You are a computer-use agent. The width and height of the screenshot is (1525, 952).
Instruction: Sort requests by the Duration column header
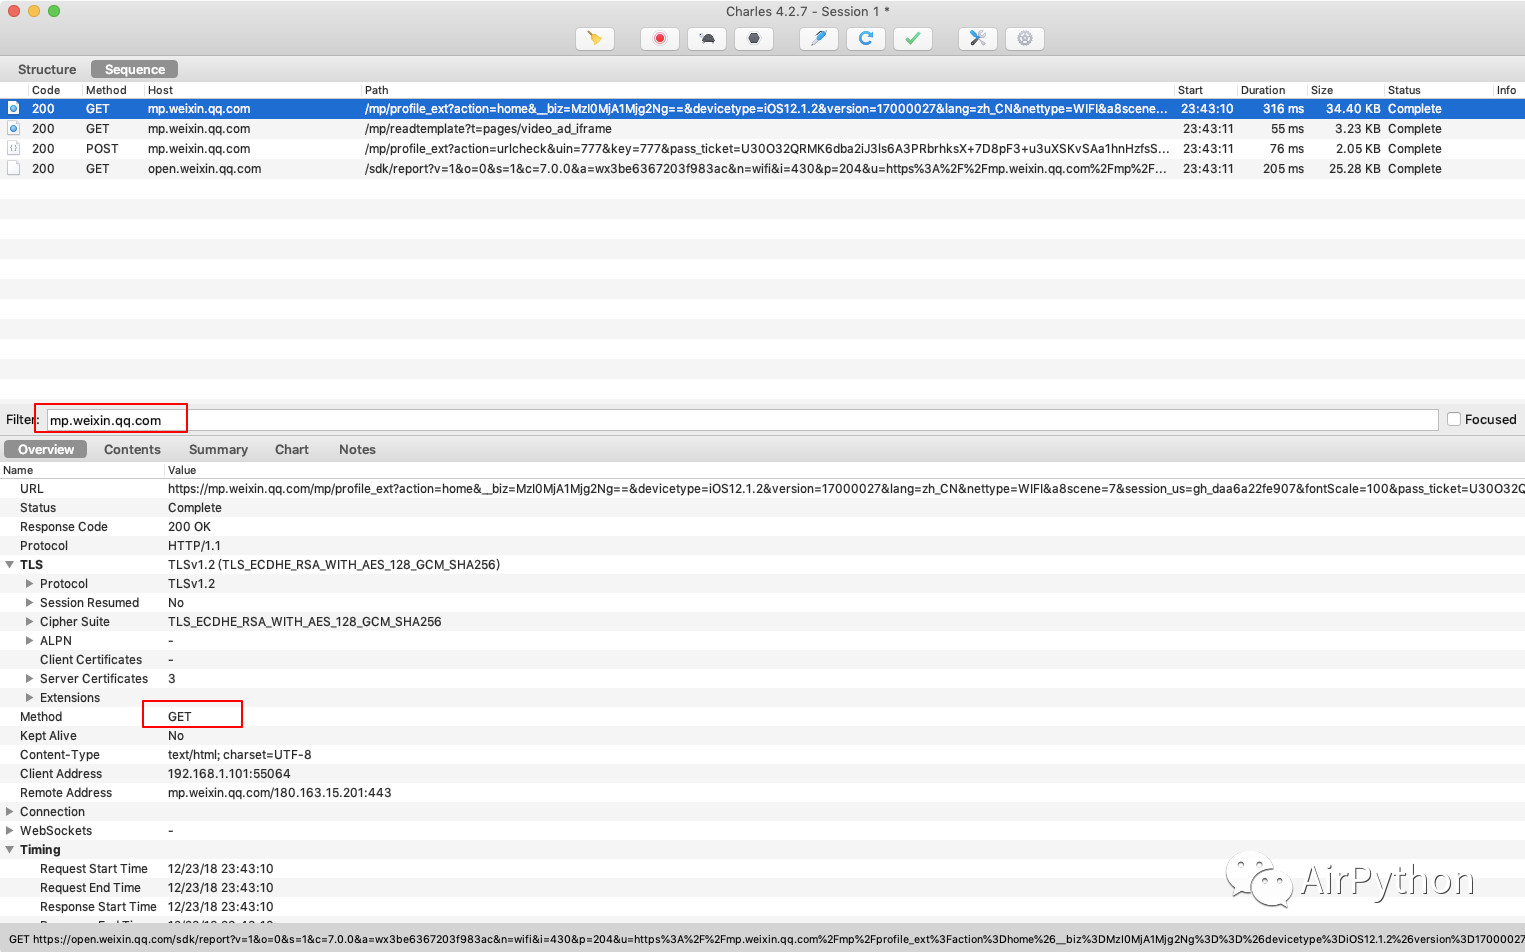tap(1263, 90)
